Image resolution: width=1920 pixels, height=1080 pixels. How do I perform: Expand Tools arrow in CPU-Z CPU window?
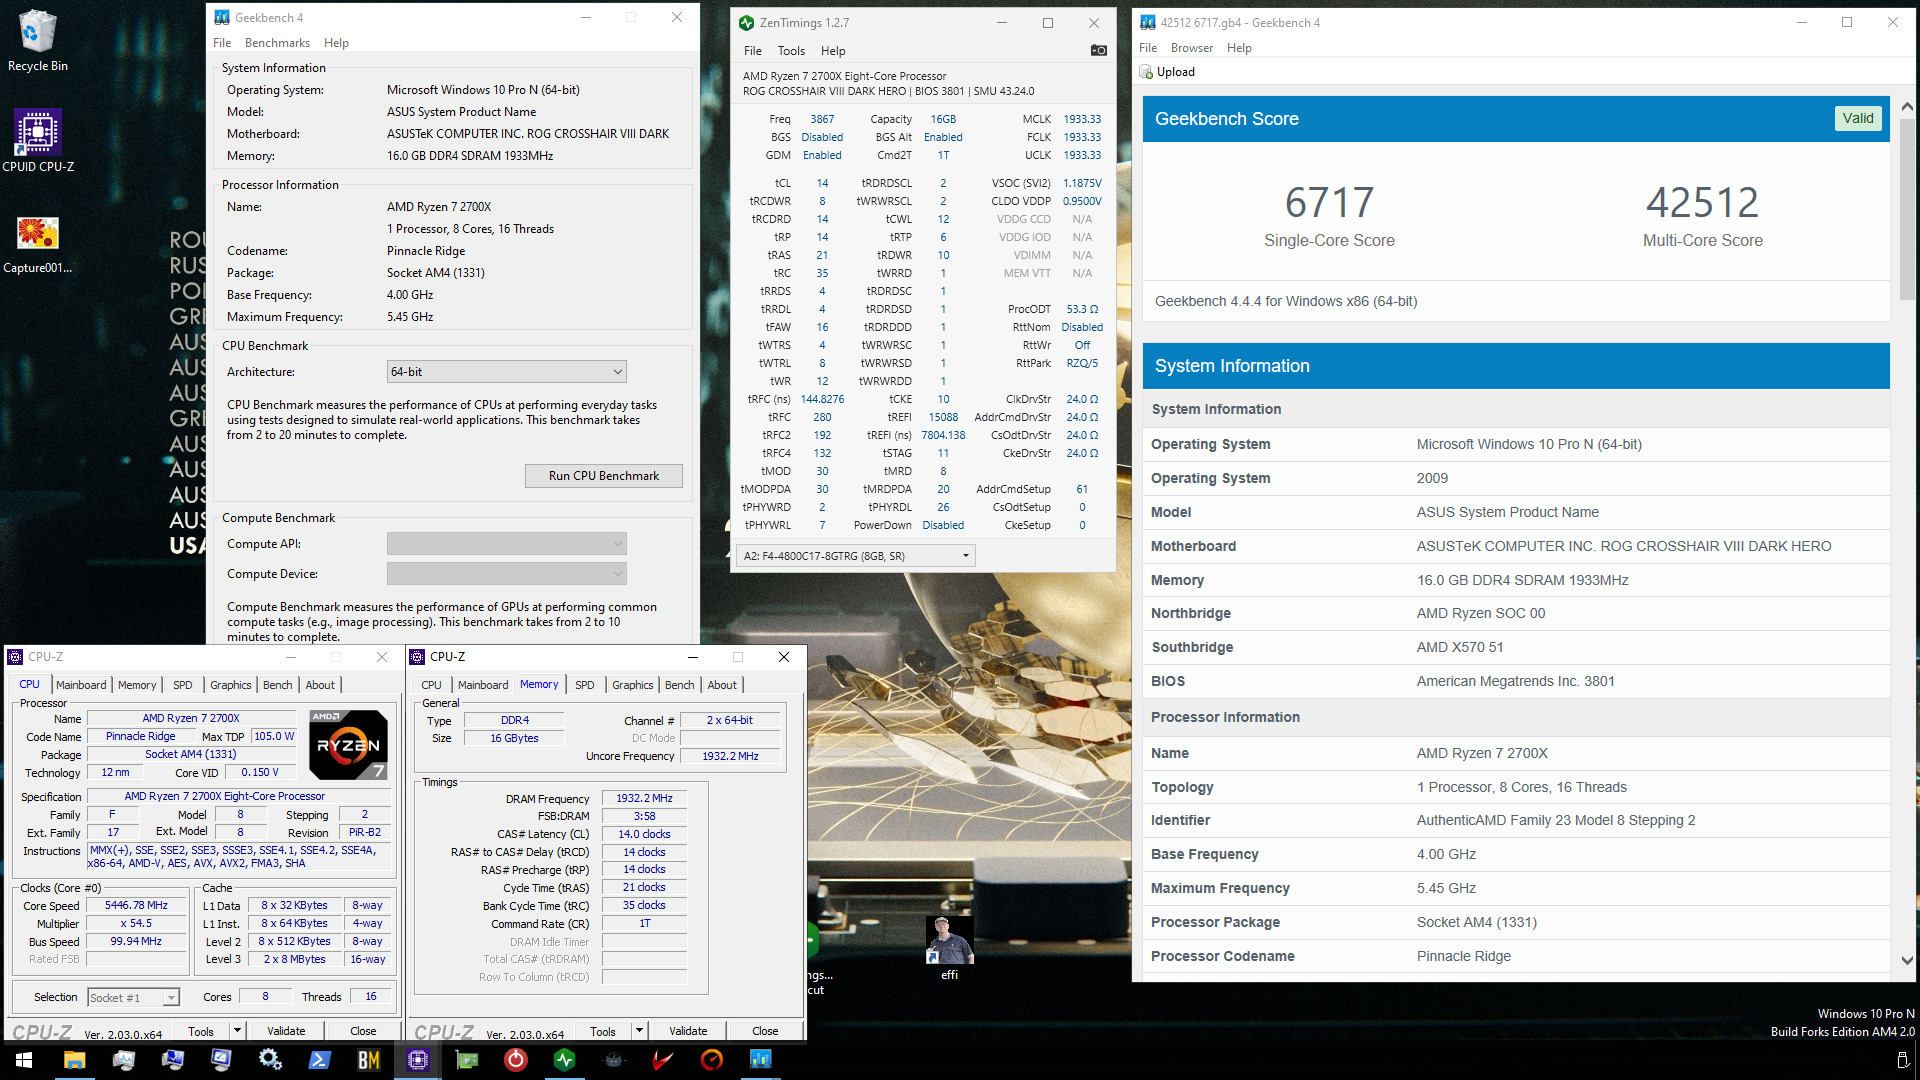pyautogui.click(x=237, y=1031)
